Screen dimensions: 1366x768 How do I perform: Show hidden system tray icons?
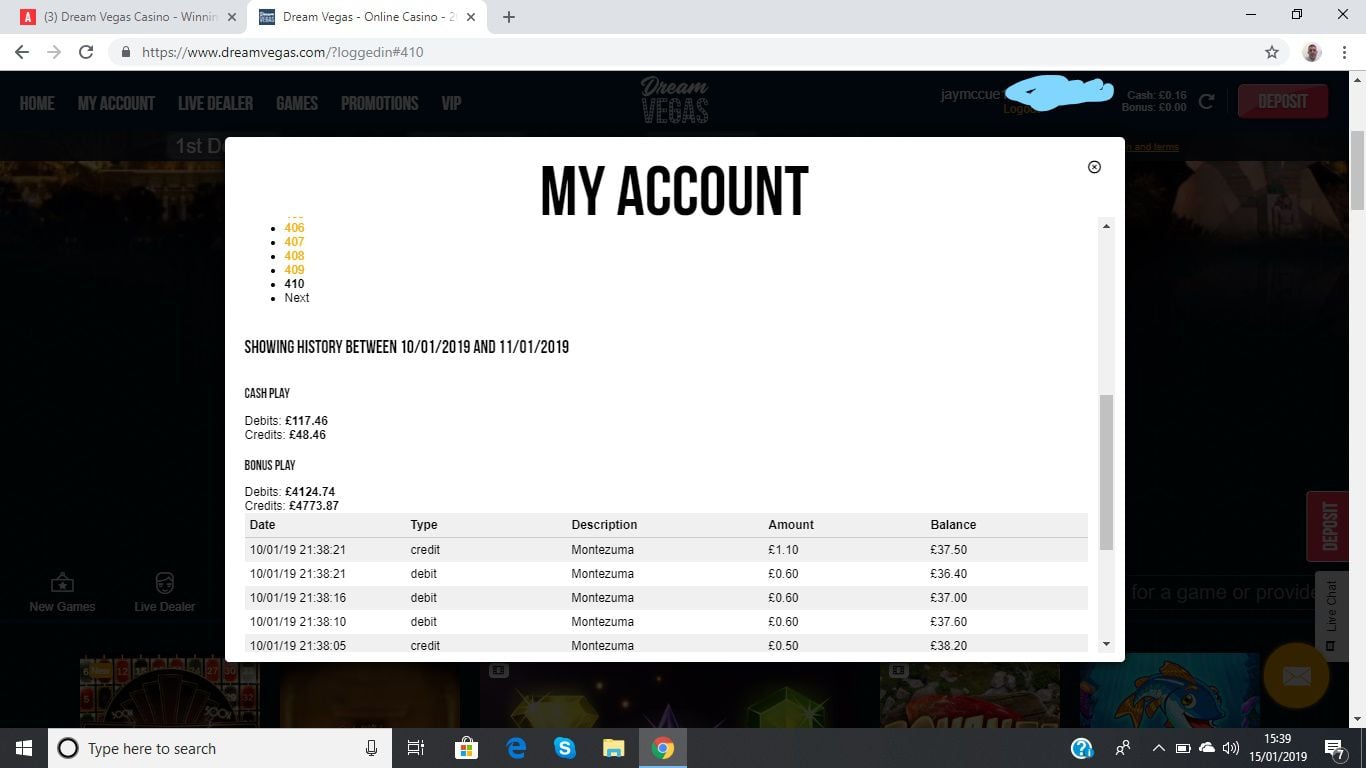pos(1159,748)
